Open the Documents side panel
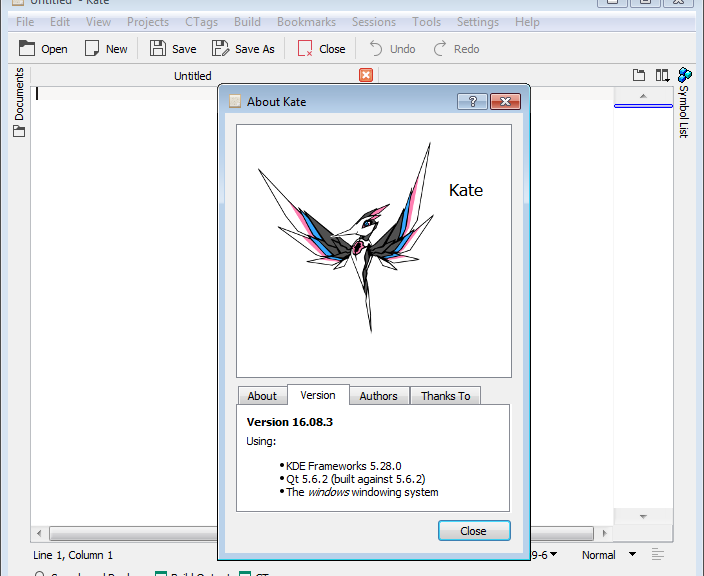Viewport: 704px width, 576px height. click(x=18, y=102)
